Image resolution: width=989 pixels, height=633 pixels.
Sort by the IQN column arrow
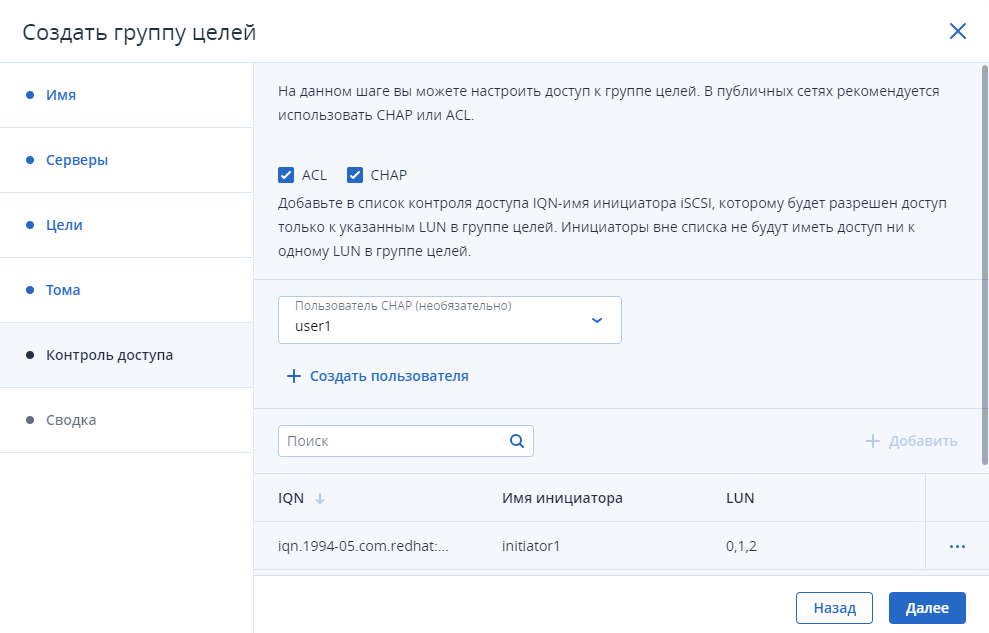(x=320, y=498)
